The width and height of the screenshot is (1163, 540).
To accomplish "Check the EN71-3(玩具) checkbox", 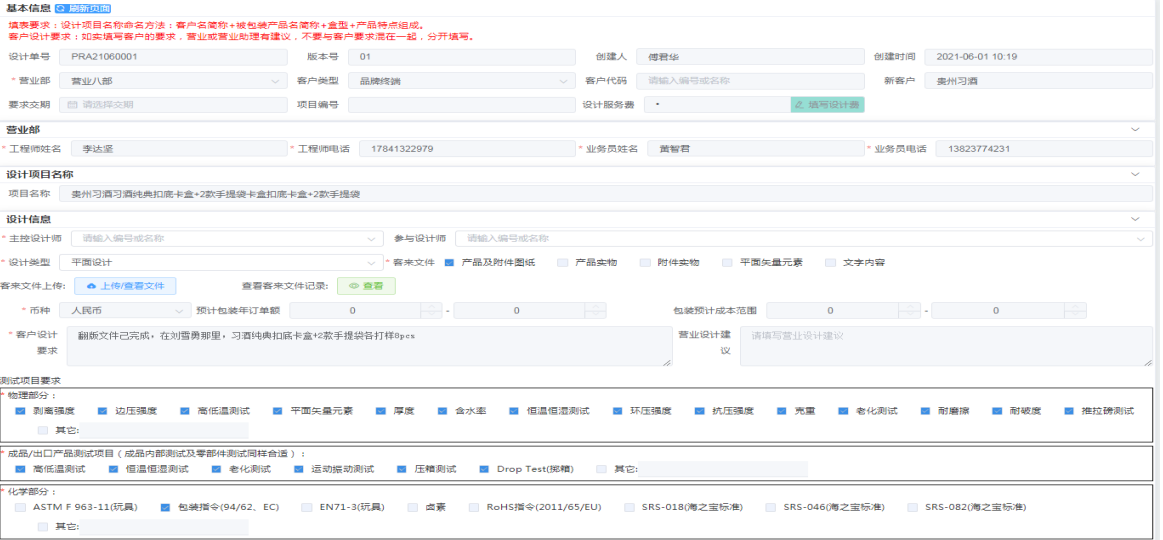I will coord(306,507).
